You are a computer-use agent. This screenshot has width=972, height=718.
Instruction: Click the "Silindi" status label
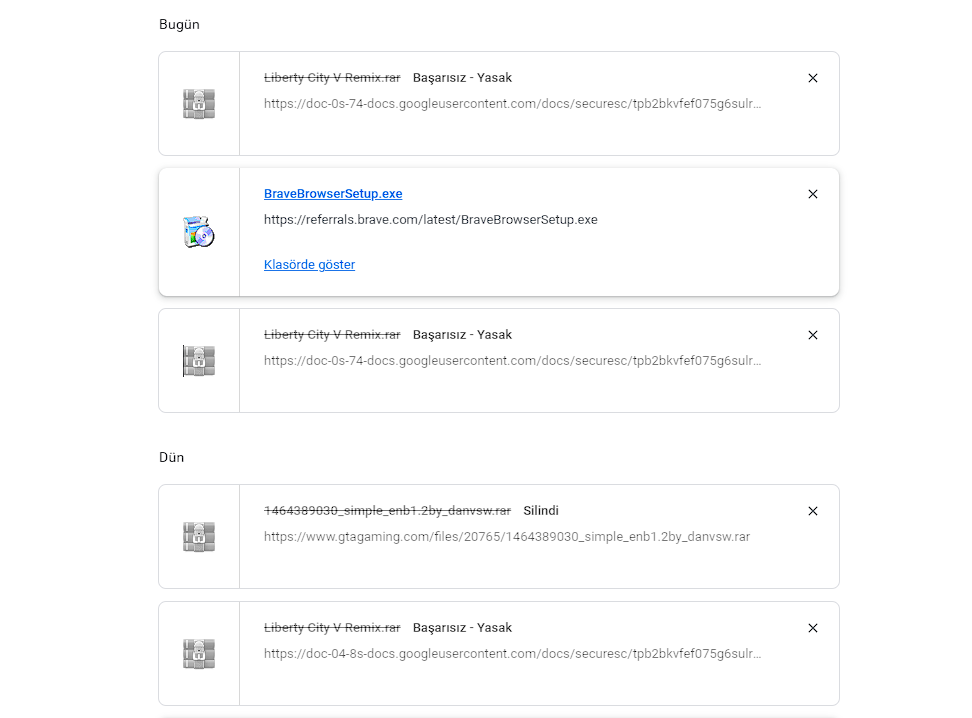click(x=541, y=511)
